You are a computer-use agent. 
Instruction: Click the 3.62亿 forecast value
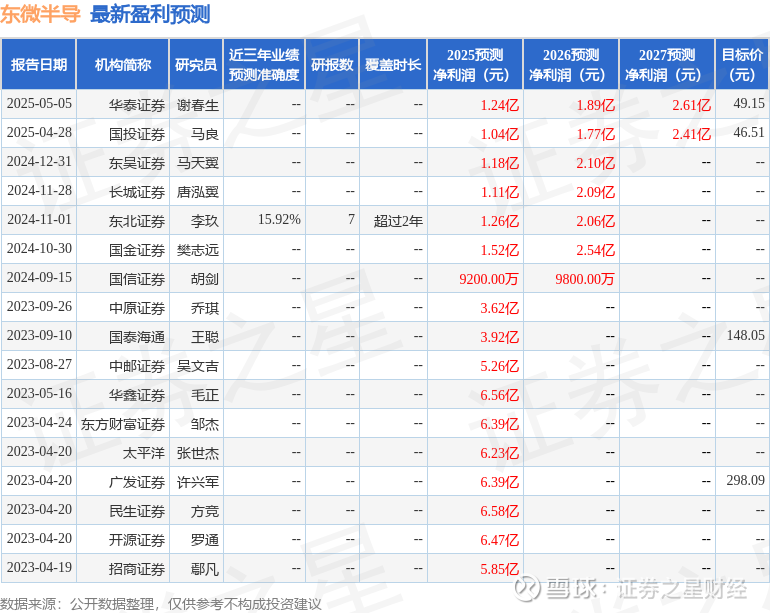point(499,308)
